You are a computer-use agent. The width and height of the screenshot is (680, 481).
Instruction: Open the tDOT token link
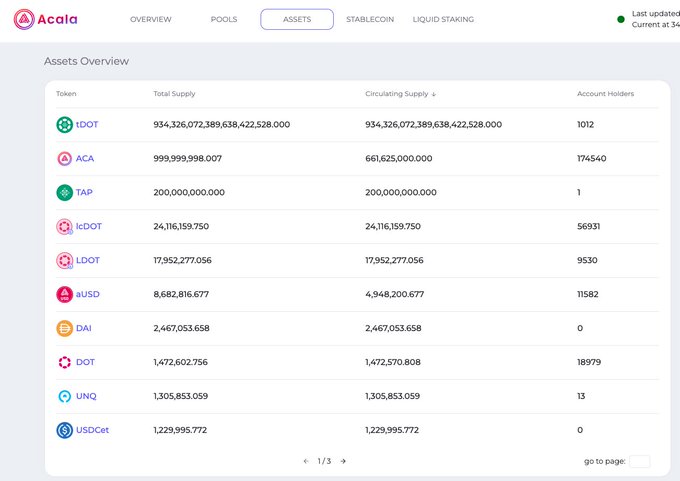click(x=87, y=124)
